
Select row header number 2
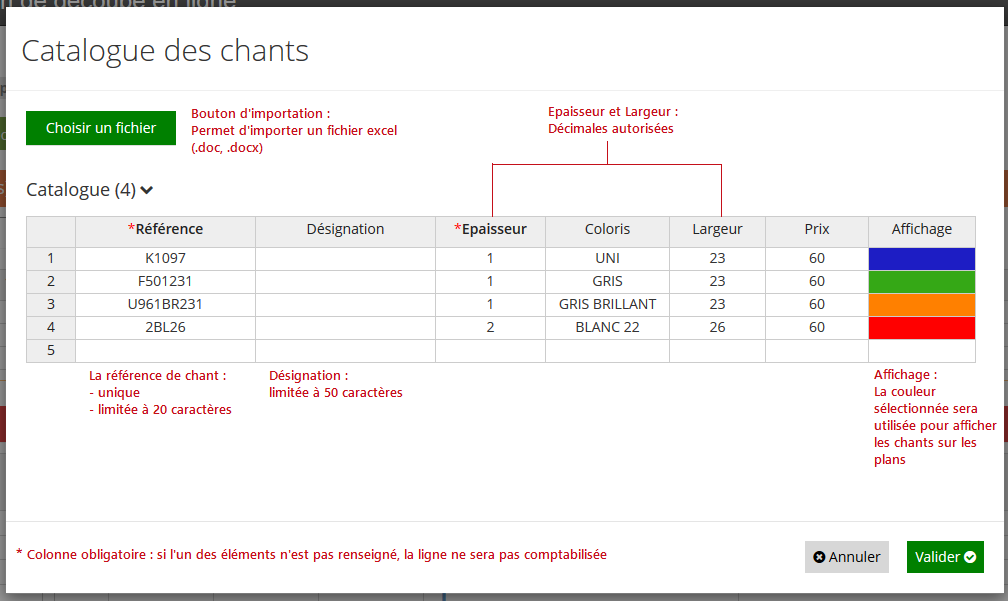(51, 282)
